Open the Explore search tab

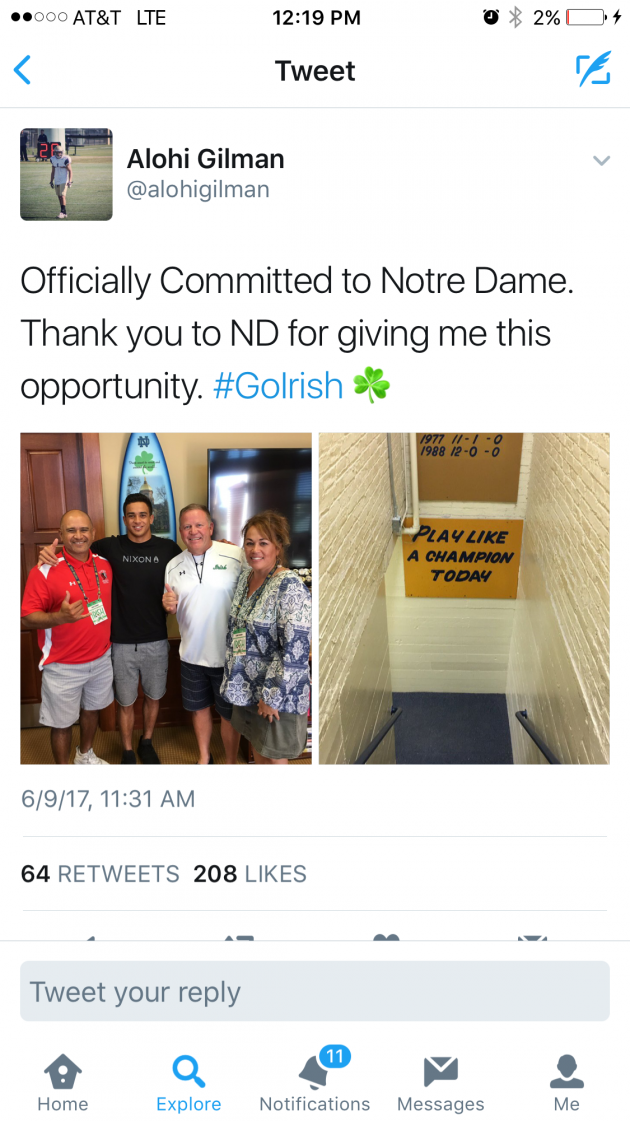tap(188, 1083)
